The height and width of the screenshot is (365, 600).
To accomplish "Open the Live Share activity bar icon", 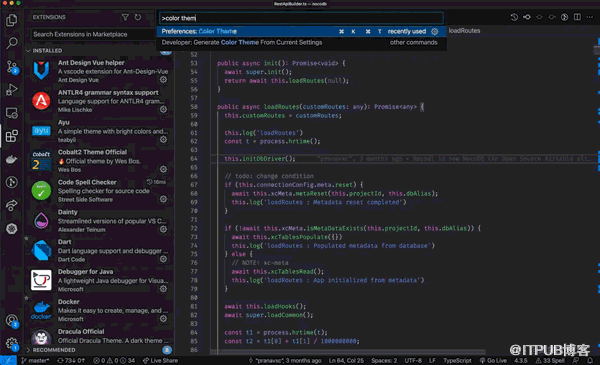I will (11, 205).
